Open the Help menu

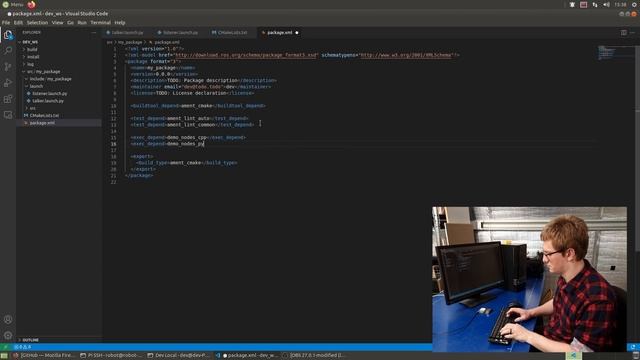point(120,22)
